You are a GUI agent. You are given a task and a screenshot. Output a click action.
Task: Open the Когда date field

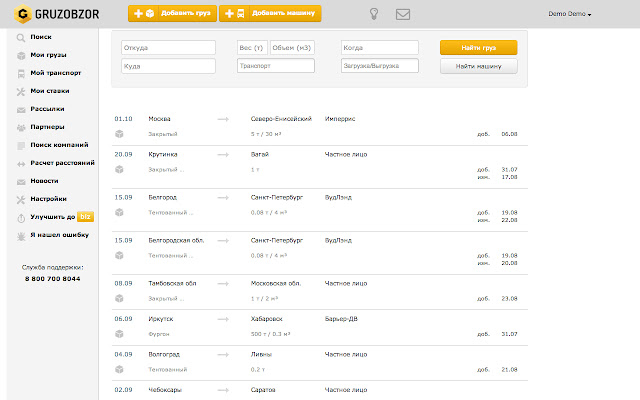[x=380, y=47]
